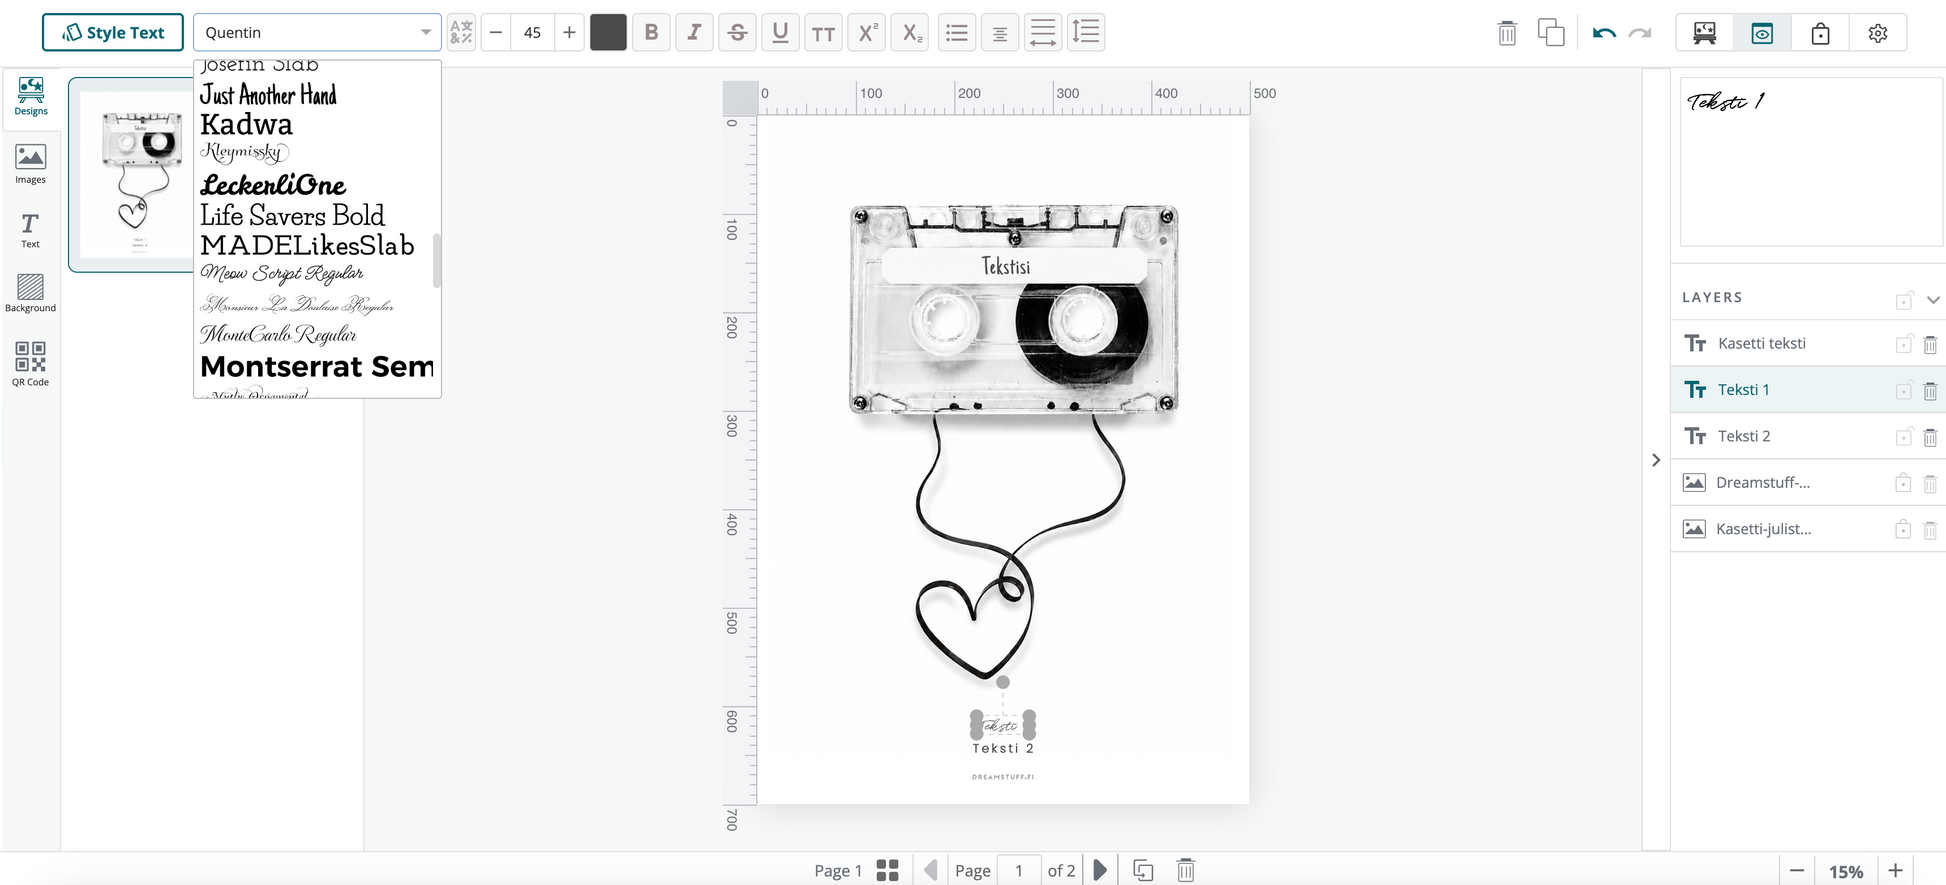This screenshot has height=885, width=1946.
Task: Open the page grid overview
Action: click(x=887, y=870)
